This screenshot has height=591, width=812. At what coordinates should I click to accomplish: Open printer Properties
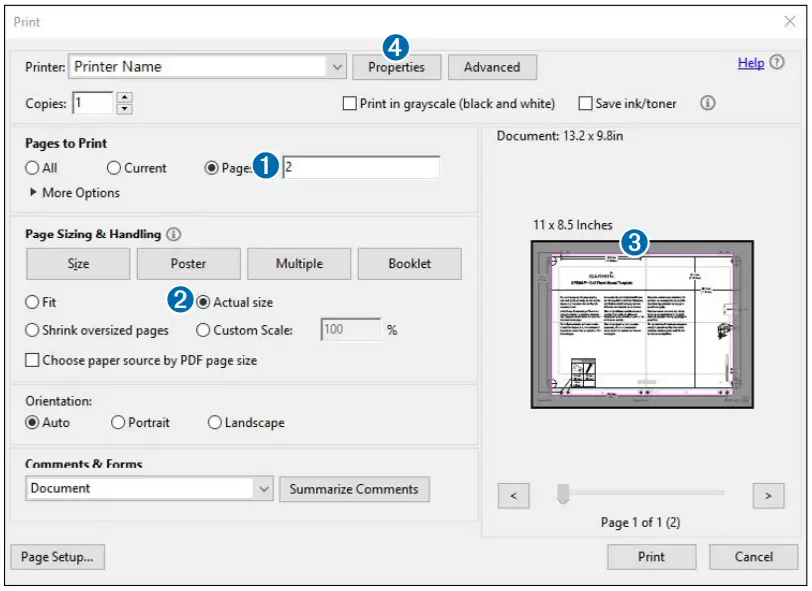click(x=396, y=68)
